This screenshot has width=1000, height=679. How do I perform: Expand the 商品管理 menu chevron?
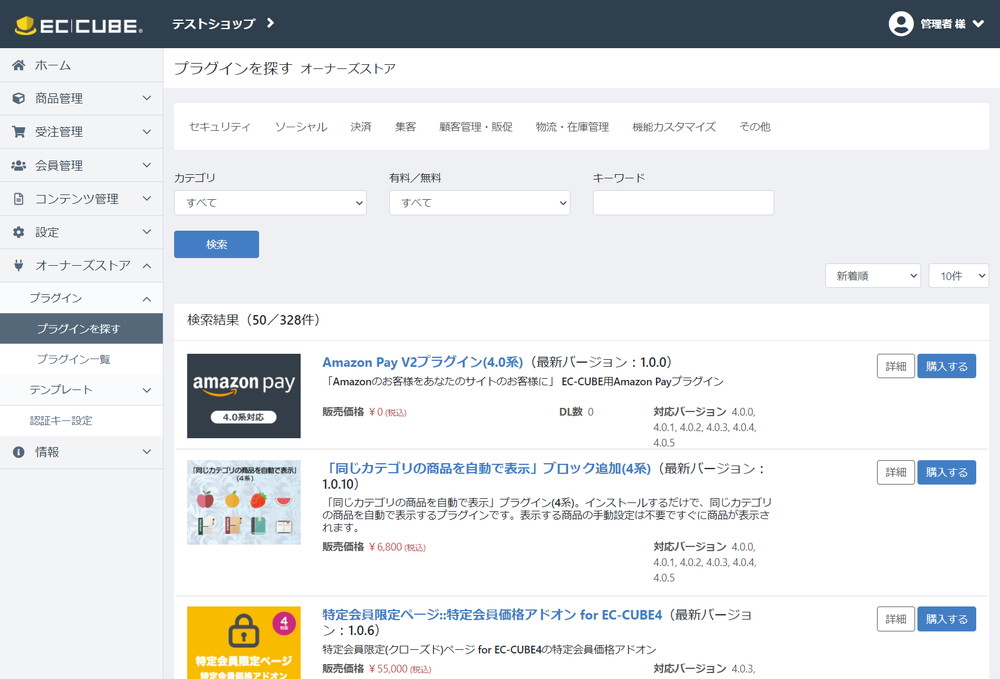click(x=147, y=98)
